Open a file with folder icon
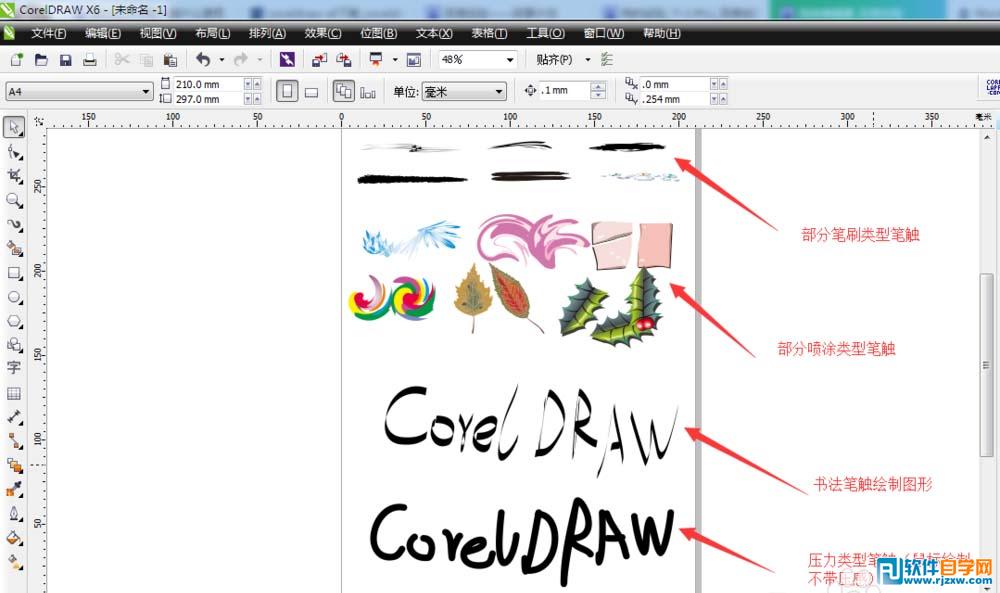Image resolution: width=1000 pixels, height=593 pixels. point(41,60)
